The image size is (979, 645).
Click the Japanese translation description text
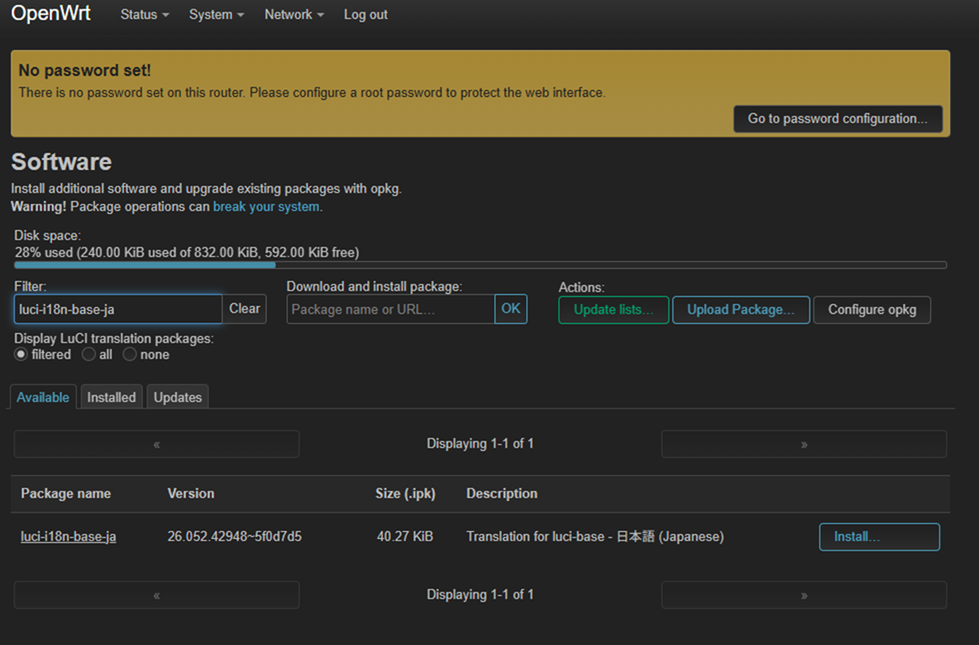point(595,536)
